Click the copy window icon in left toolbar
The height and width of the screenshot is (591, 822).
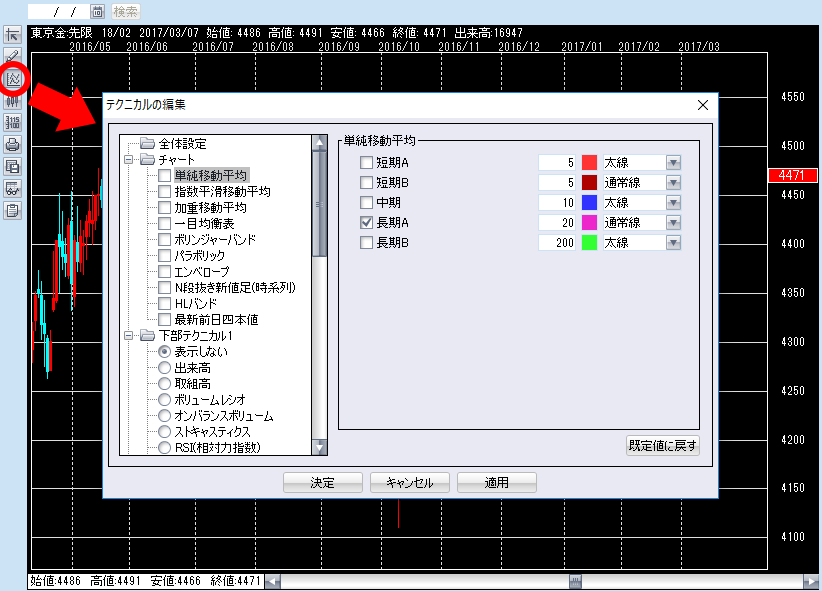point(13,167)
